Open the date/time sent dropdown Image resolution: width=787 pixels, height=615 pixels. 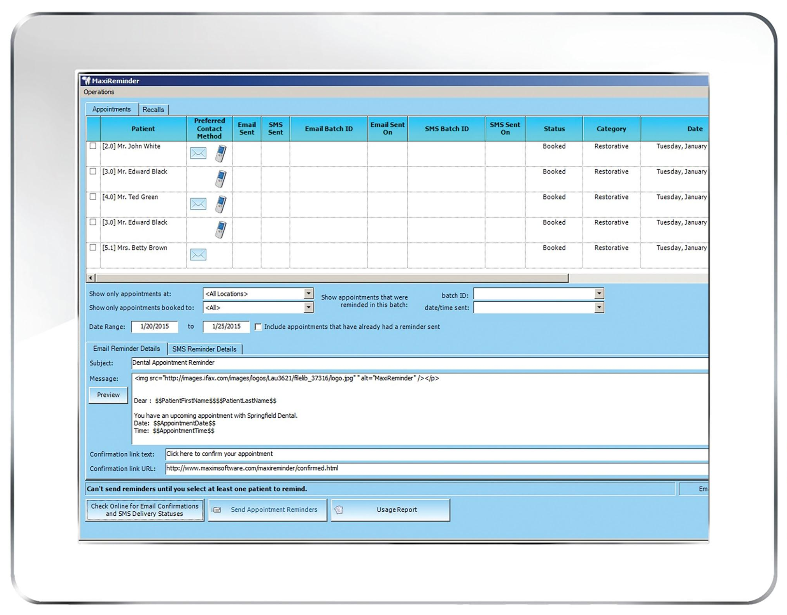[x=599, y=308]
